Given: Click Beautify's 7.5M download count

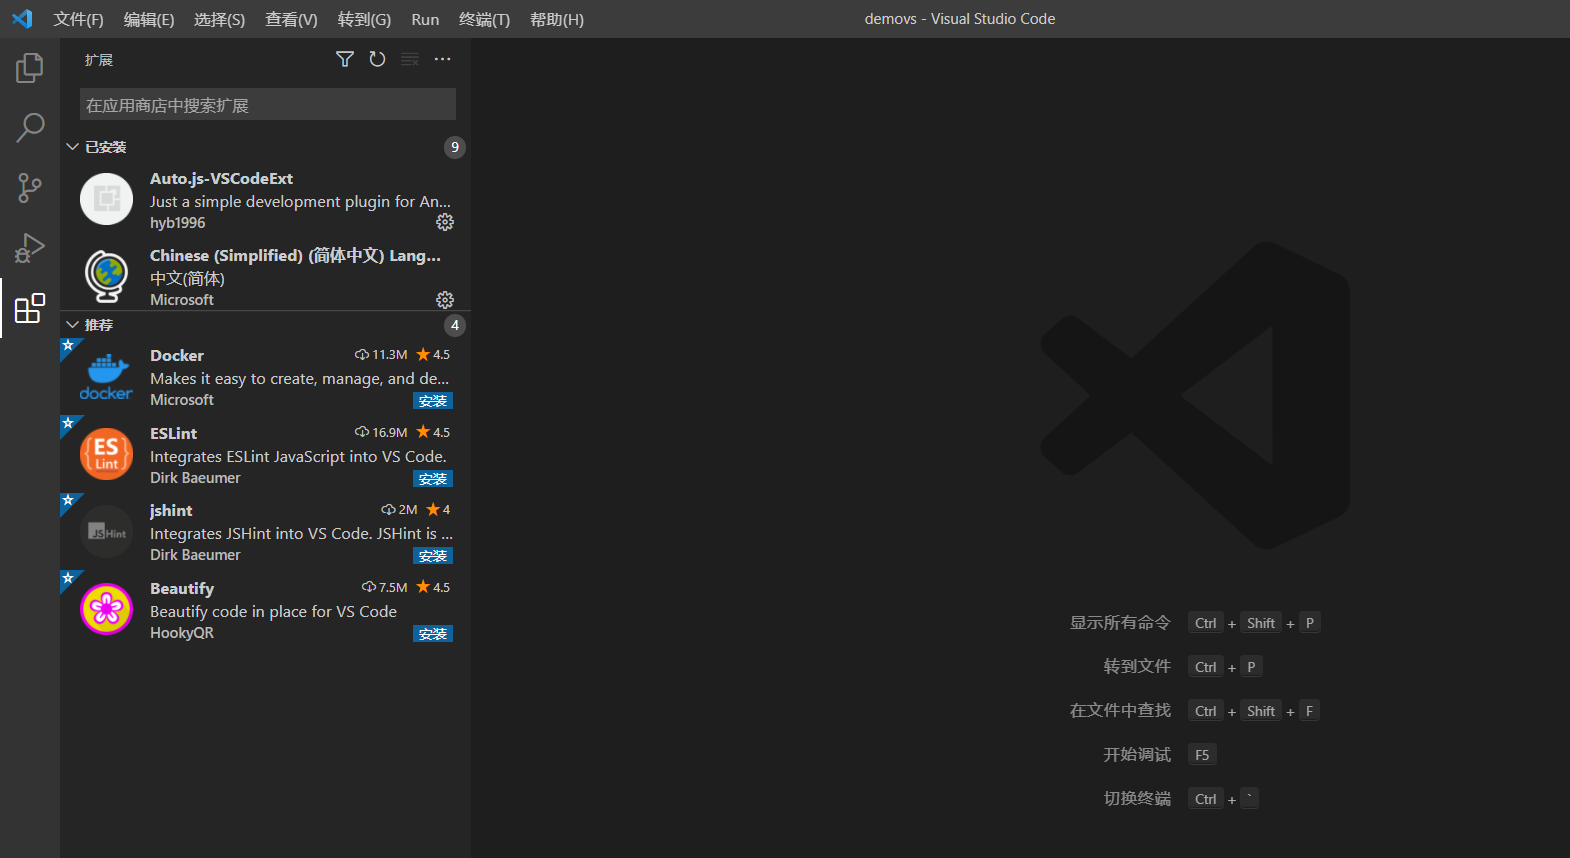Looking at the screenshot, I should pyautogui.click(x=385, y=587).
